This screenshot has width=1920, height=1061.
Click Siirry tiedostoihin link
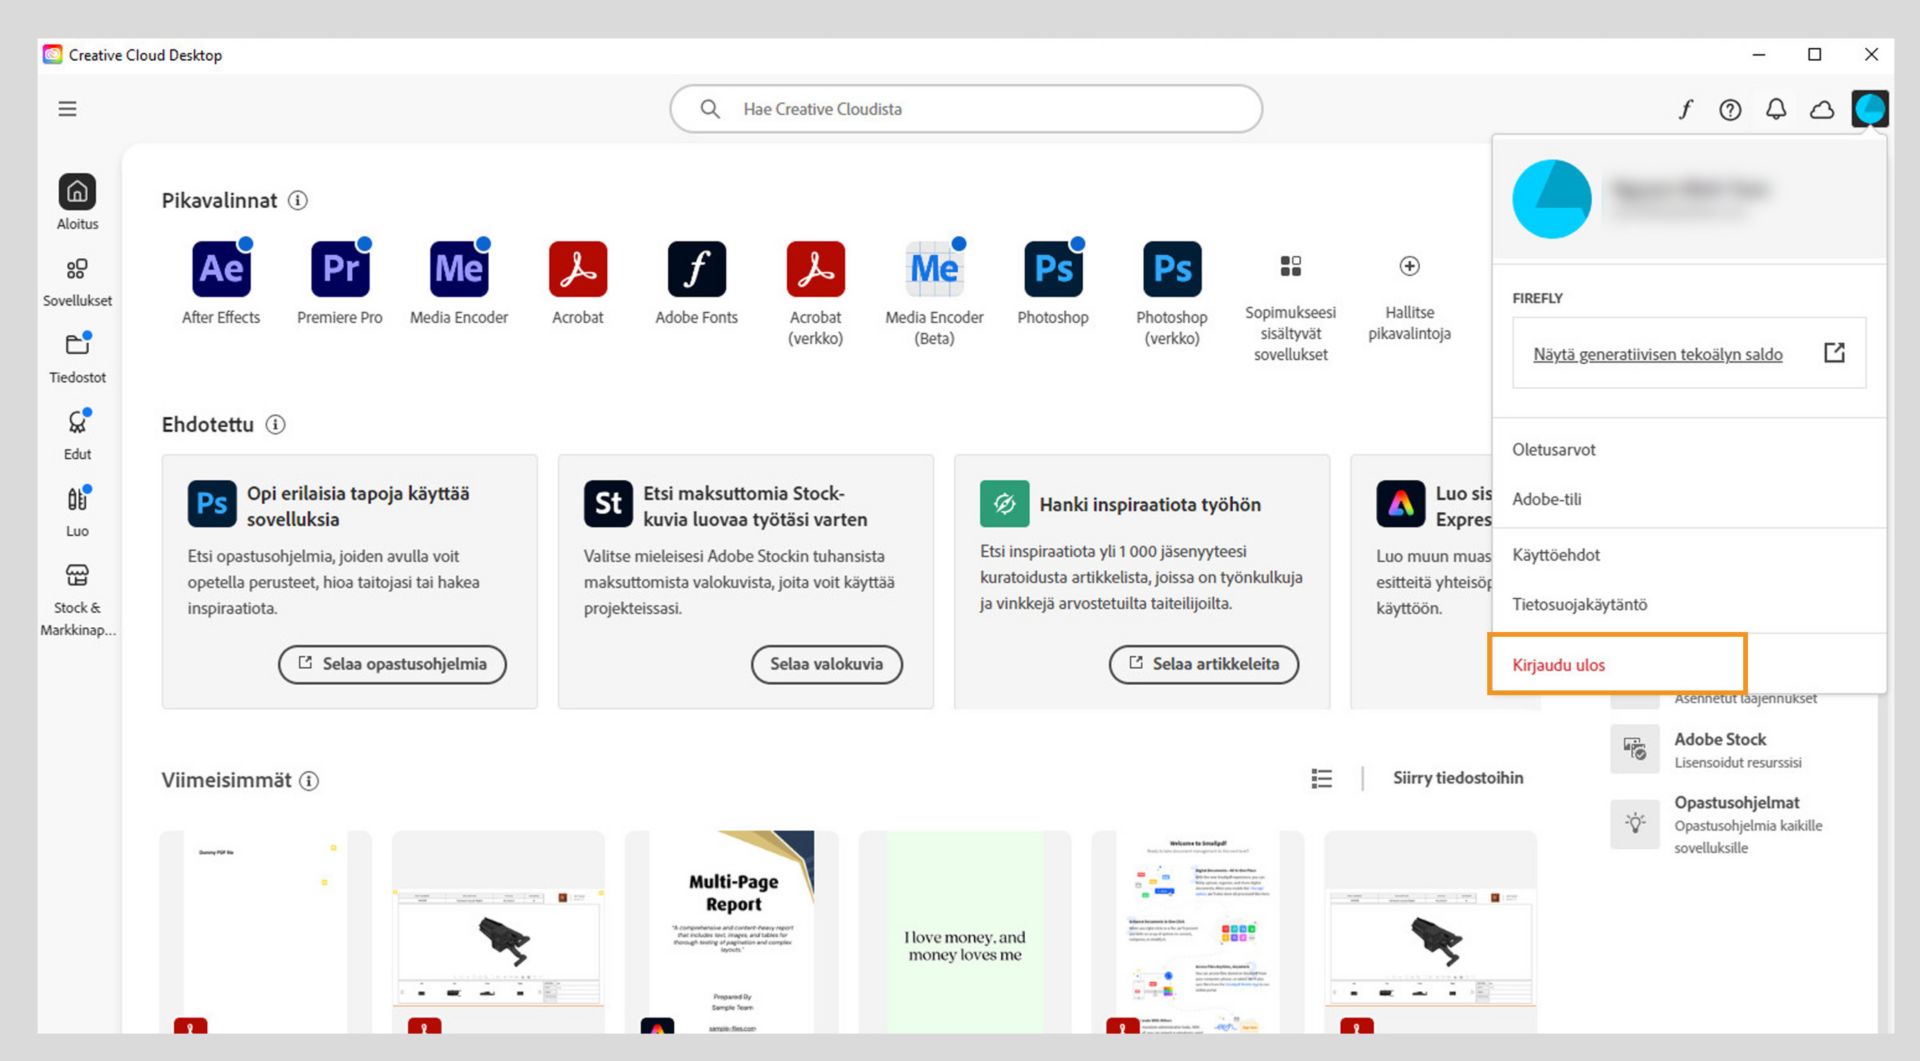(1458, 778)
